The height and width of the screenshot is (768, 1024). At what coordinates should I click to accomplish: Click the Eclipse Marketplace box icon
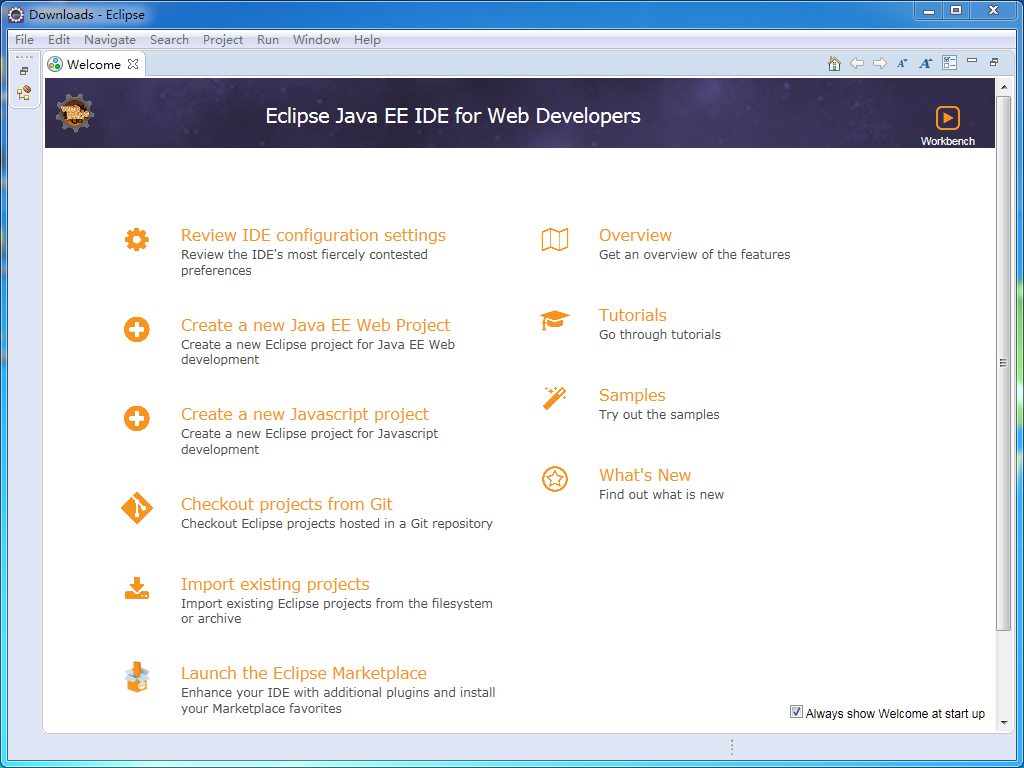(x=137, y=677)
